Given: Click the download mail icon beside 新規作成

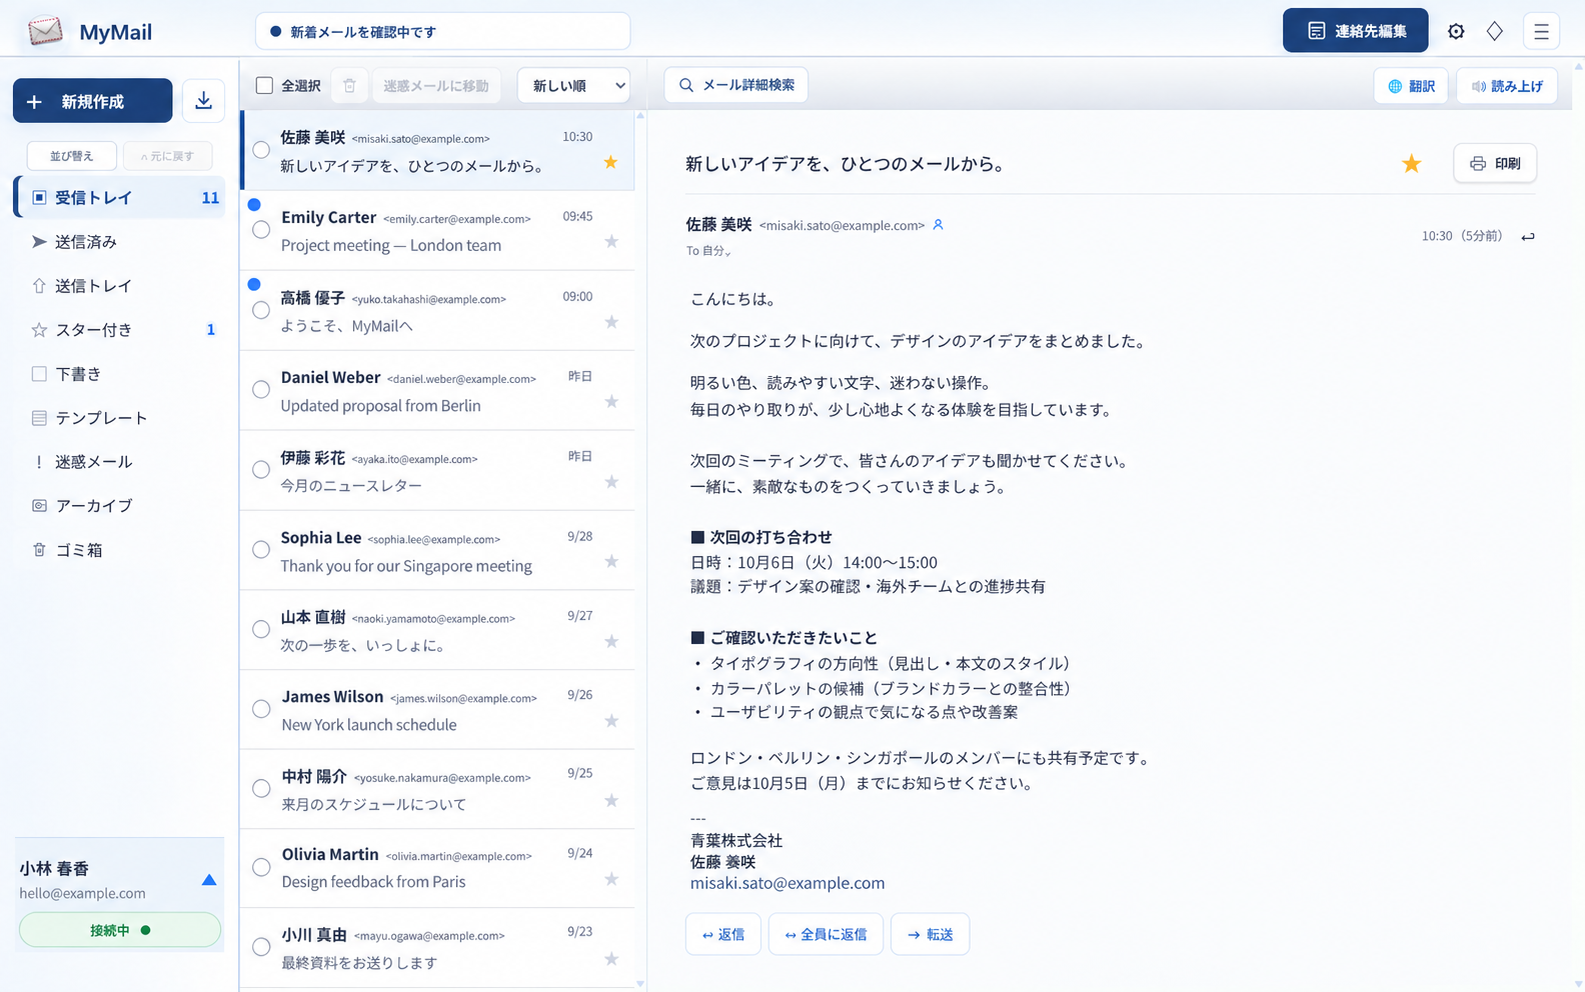Looking at the screenshot, I should [x=203, y=101].
